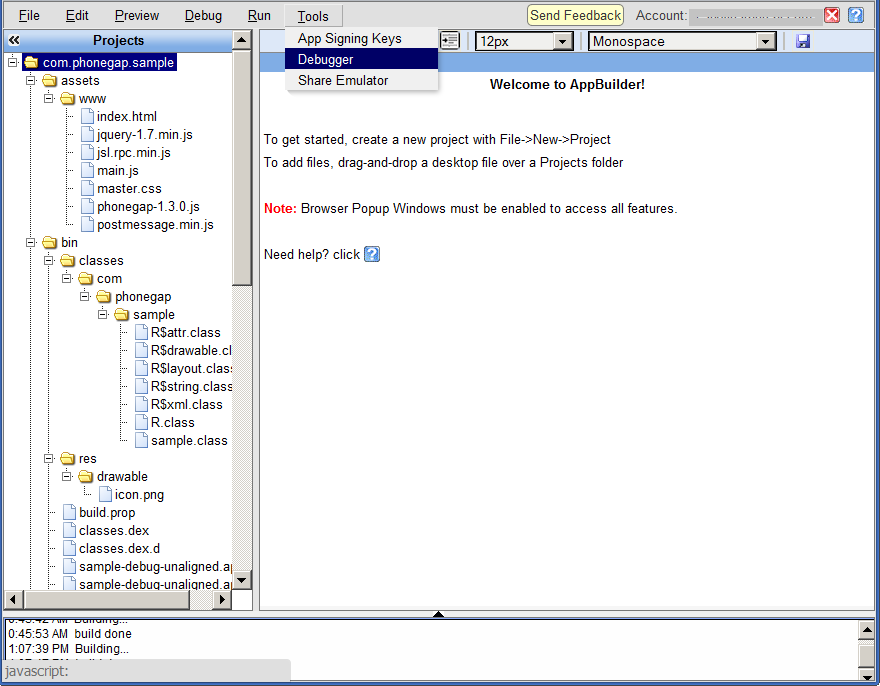Select R.class file

pyautogui.click(x=172, y=422)
